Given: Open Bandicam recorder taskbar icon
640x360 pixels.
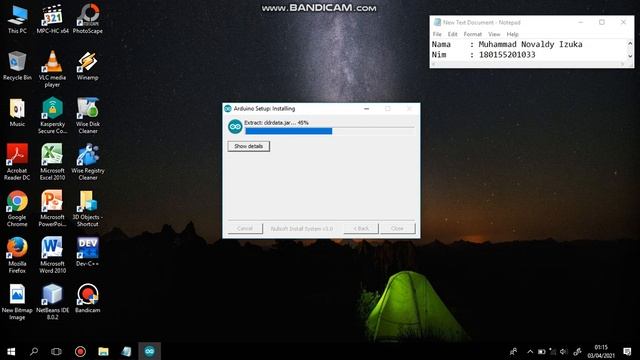Looking at the screenshot, I should 80,351.
